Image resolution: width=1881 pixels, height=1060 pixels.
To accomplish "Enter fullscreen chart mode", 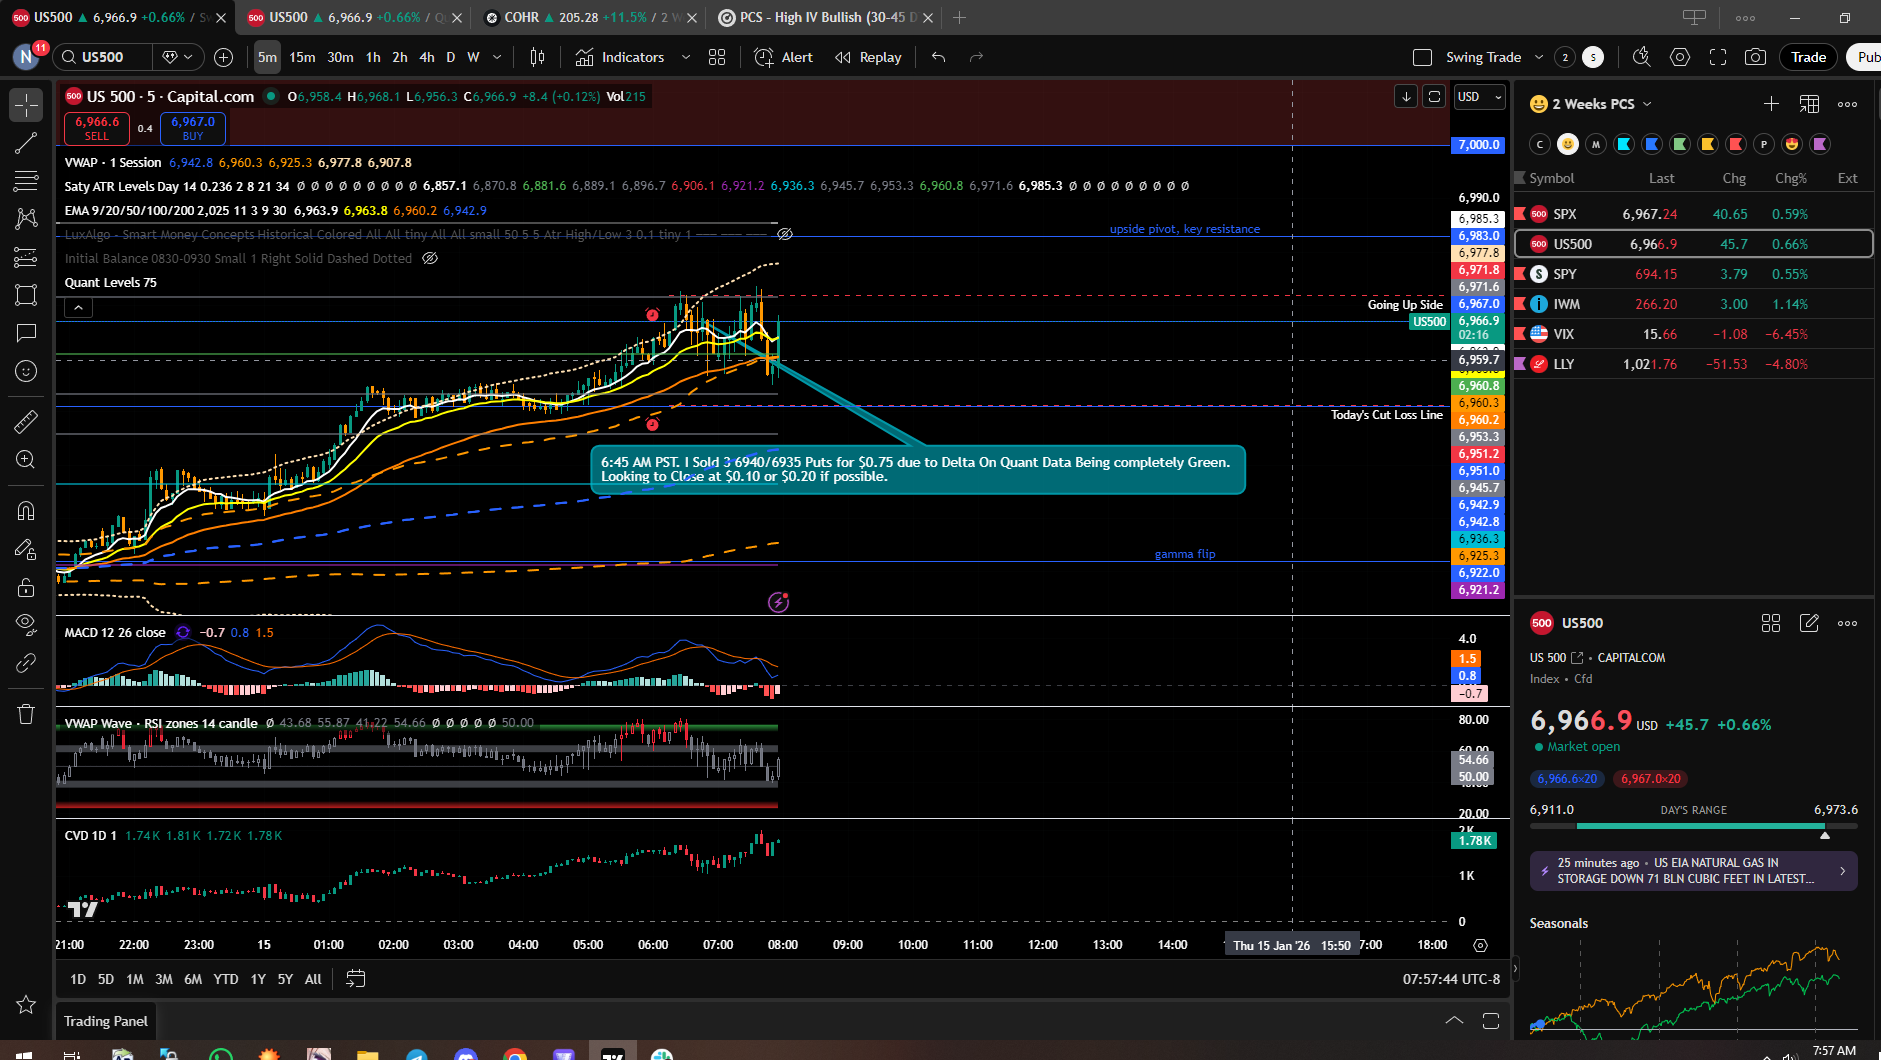I will coord(1718,57).
